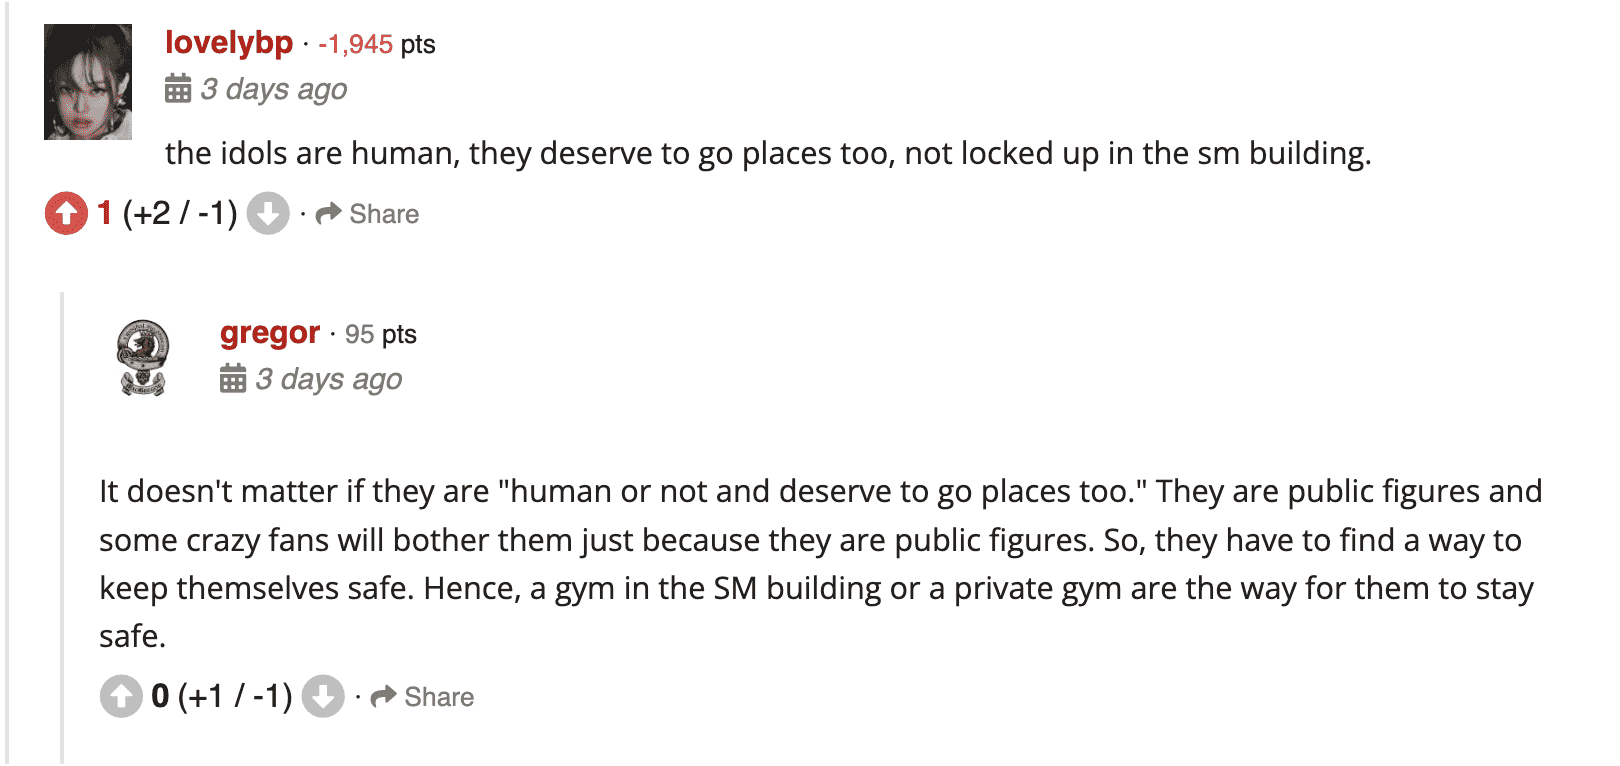Click the share arrow icon on gregor's reply
Screen dimensions: 1620x766
pyautogui.click(x=385, y=696)
